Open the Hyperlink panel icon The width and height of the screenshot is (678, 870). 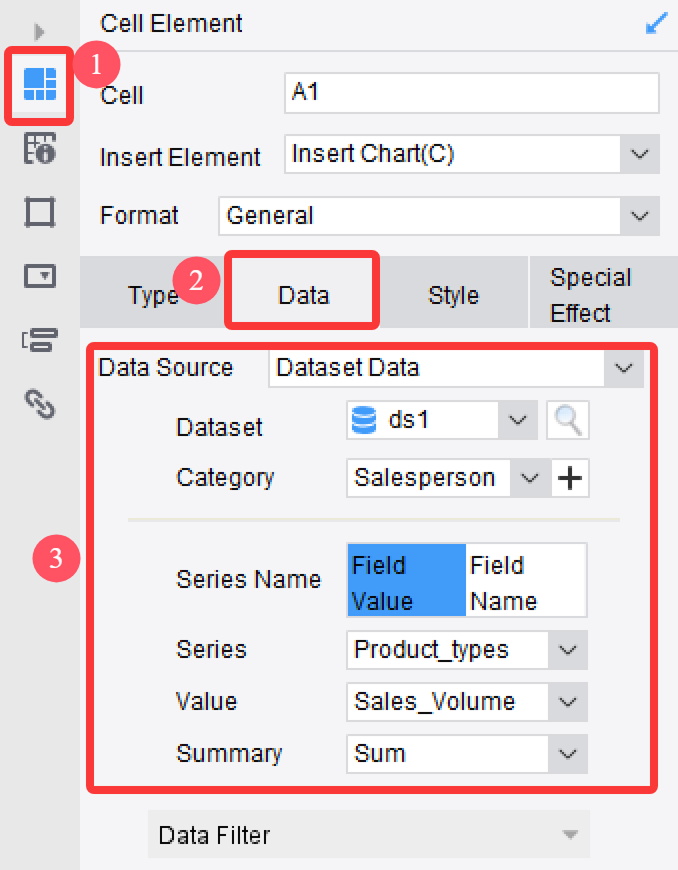(x=40, y=404)
